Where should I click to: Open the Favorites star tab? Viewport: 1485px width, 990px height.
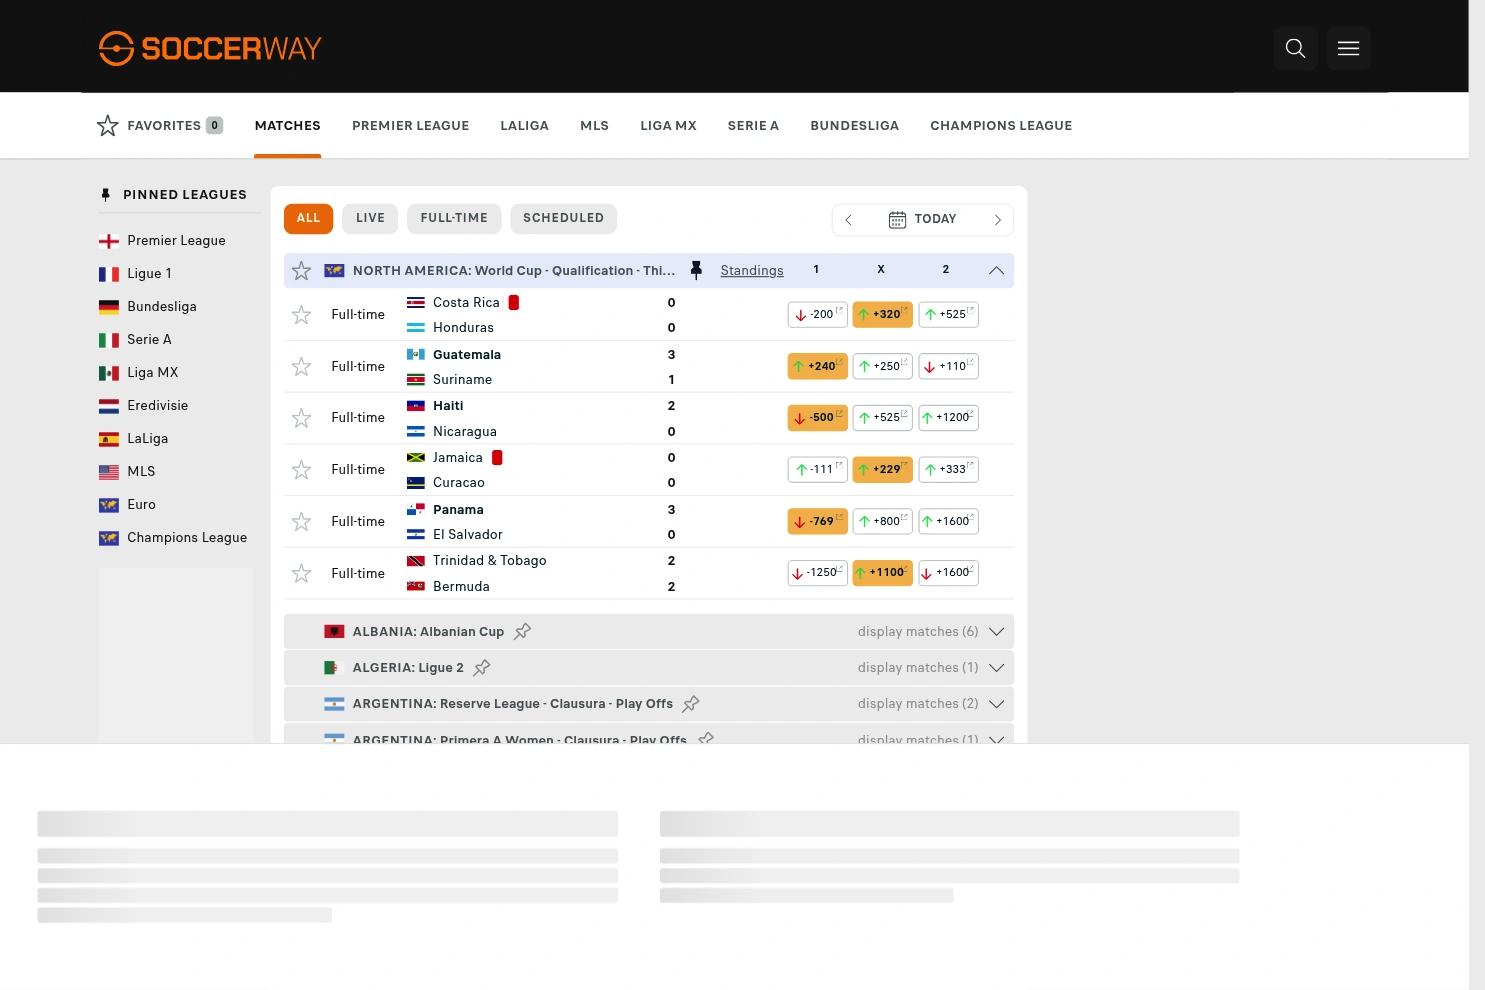point(160,125)
